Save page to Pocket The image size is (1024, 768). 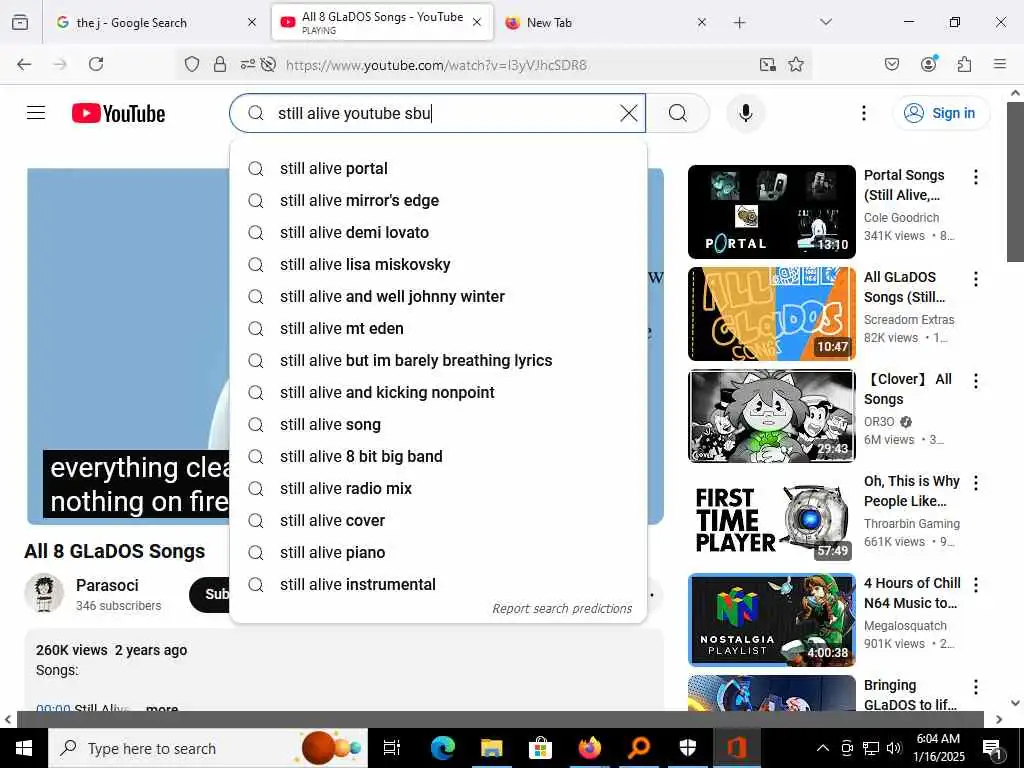point(891,64)
